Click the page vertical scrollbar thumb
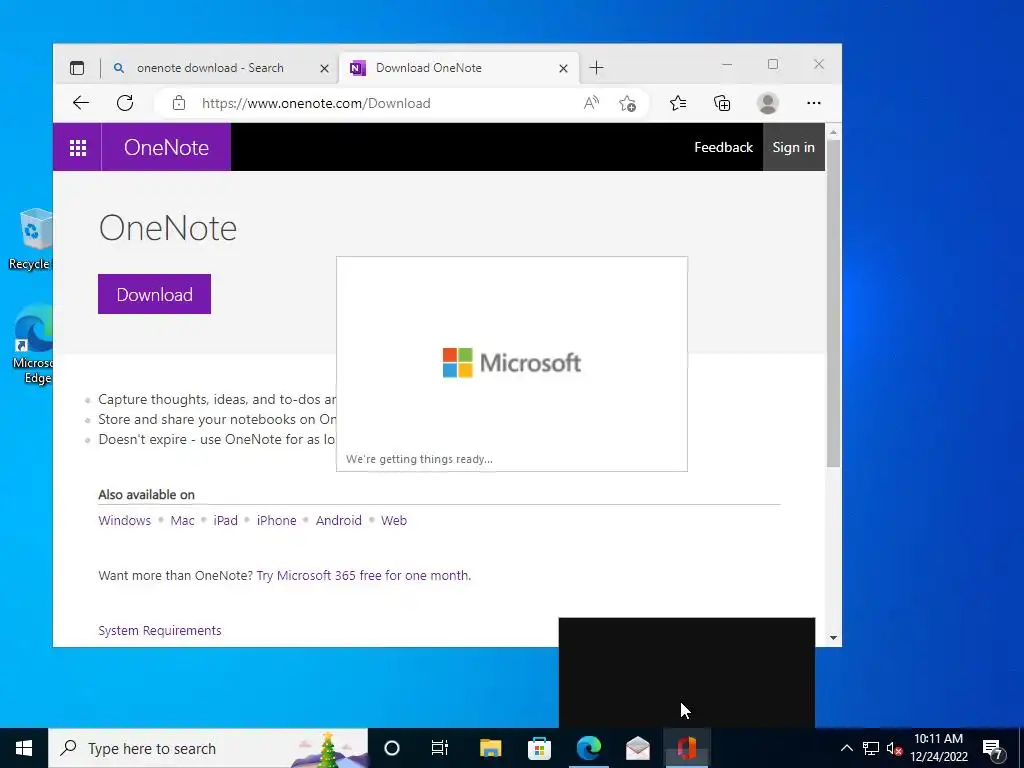 point(833,304)
